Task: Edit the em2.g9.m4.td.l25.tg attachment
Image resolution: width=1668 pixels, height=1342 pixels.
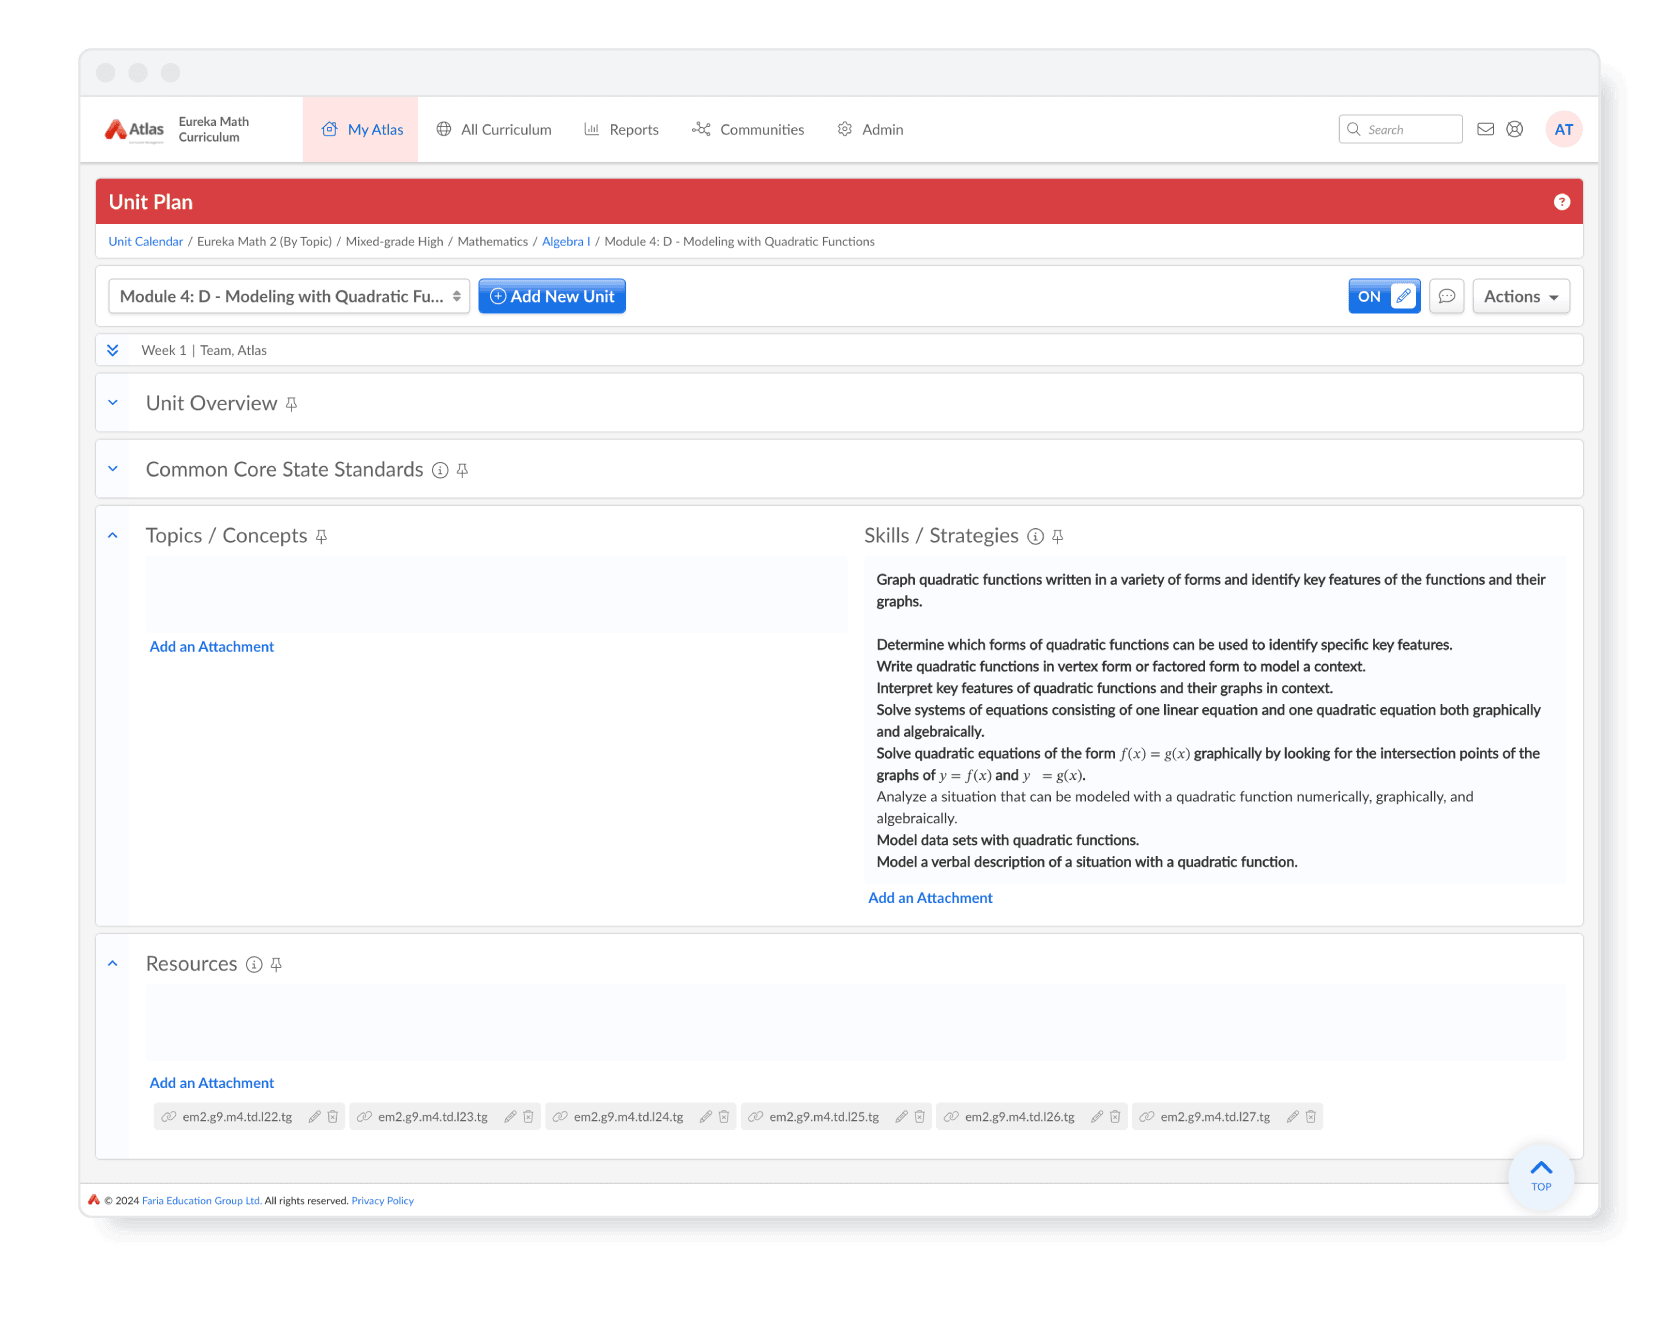Action: 901,1117
